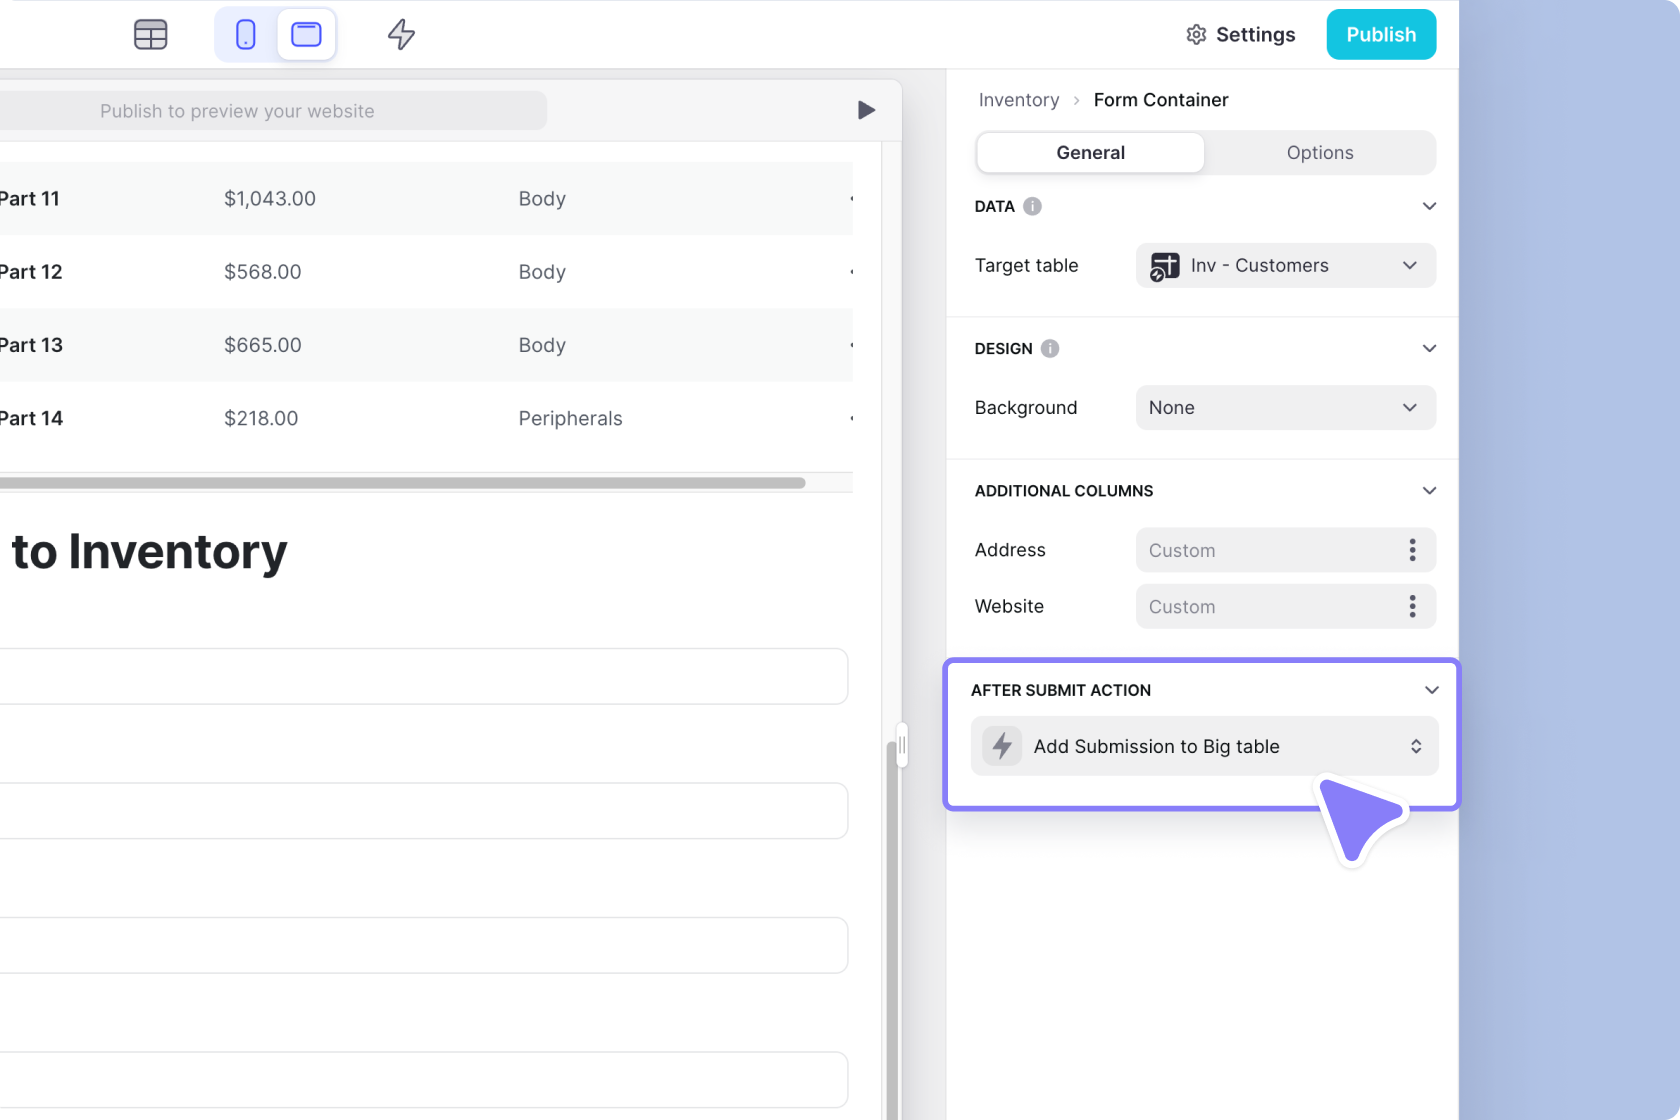Click the Publish button

coord(1381,34)
